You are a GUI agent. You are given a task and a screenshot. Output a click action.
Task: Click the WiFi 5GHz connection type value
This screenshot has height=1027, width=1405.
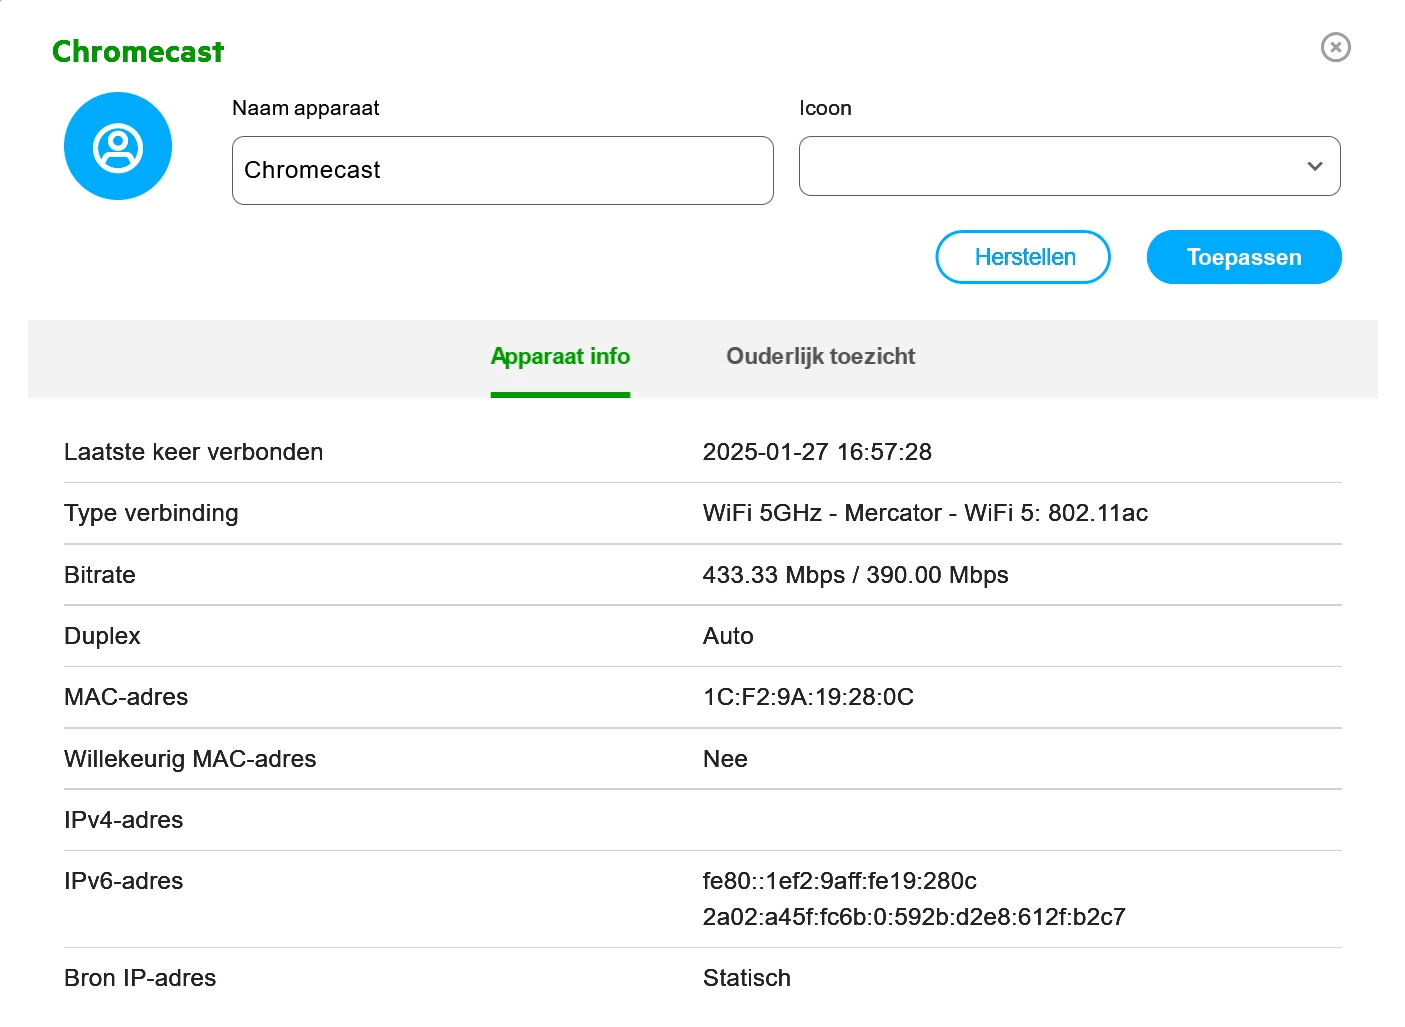coord(925,513)
